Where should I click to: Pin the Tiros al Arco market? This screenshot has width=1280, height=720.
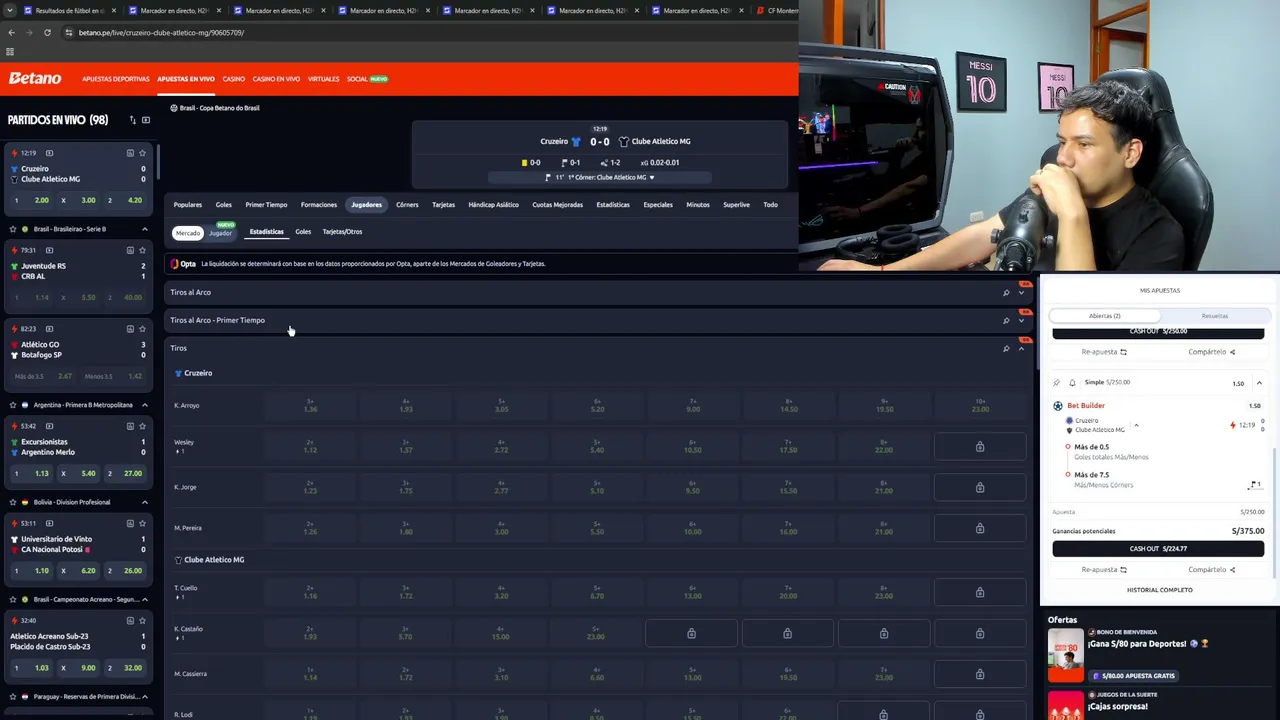(1006, 293)
